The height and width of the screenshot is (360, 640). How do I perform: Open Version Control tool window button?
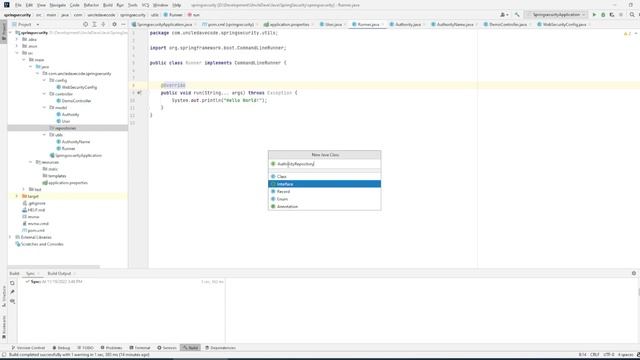click(x=28, y=348)
